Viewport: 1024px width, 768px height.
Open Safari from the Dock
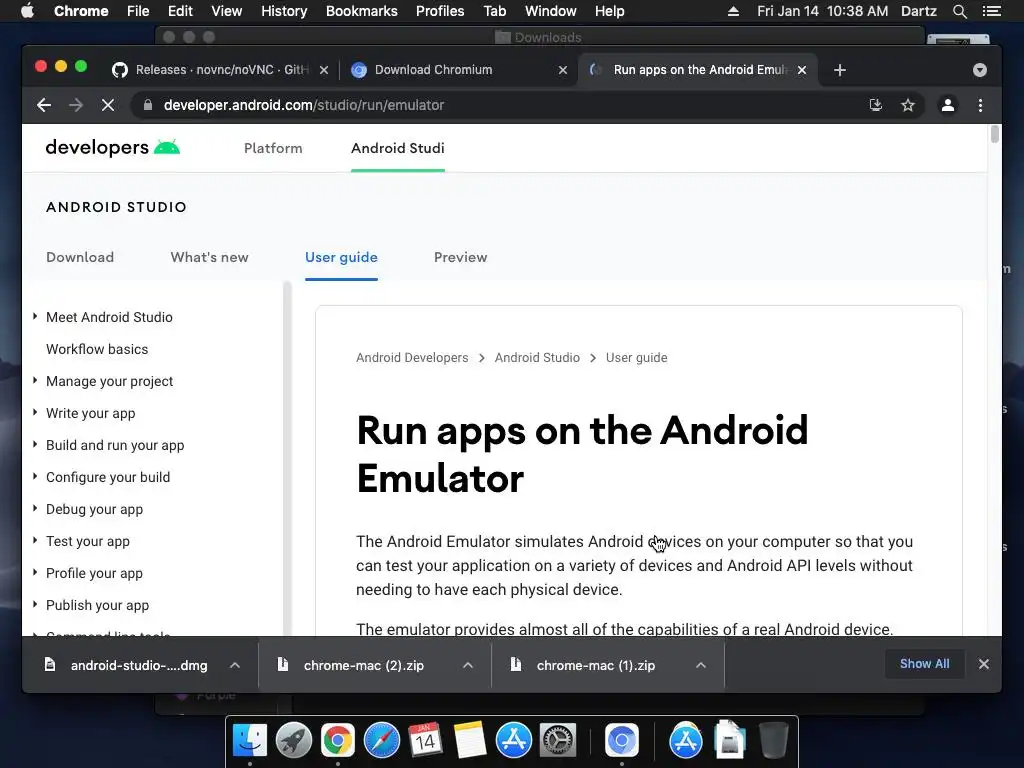(381, 741)
